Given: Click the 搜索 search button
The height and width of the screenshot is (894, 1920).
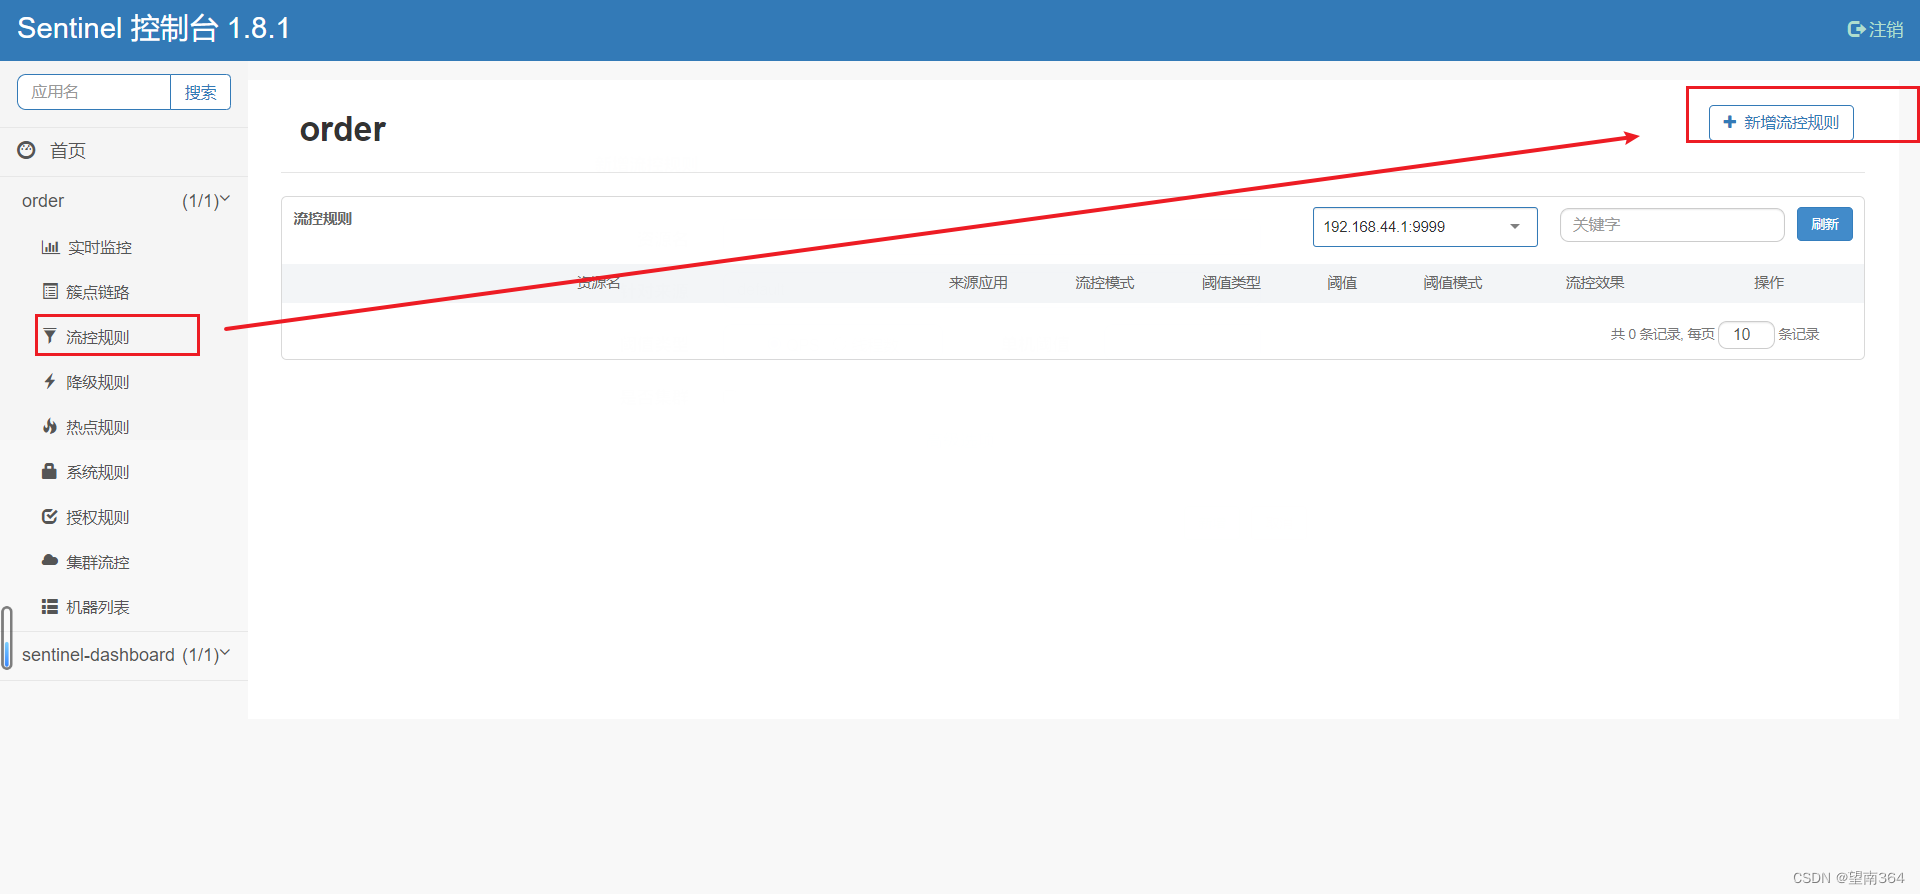Looking at the screenshot, I should (x=201, y=92).
